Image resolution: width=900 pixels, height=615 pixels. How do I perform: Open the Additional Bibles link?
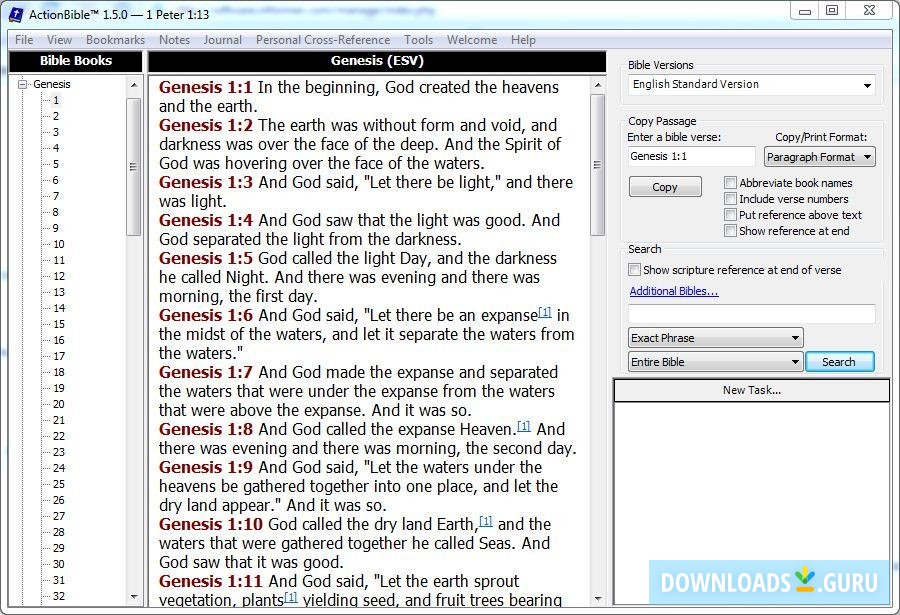coord(674,291)
